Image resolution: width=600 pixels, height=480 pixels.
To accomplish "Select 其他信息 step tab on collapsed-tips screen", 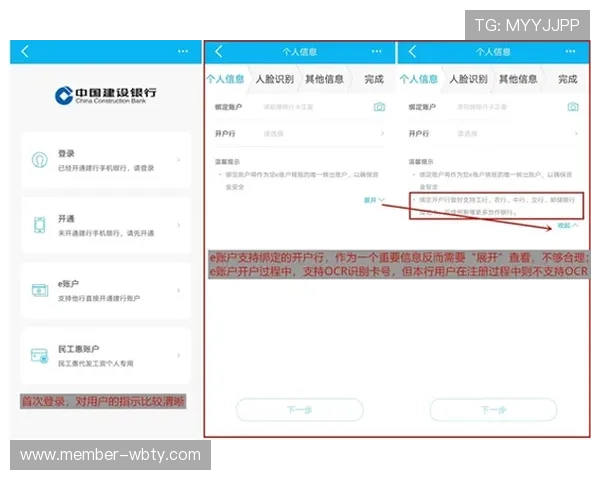I will point(324,79).
